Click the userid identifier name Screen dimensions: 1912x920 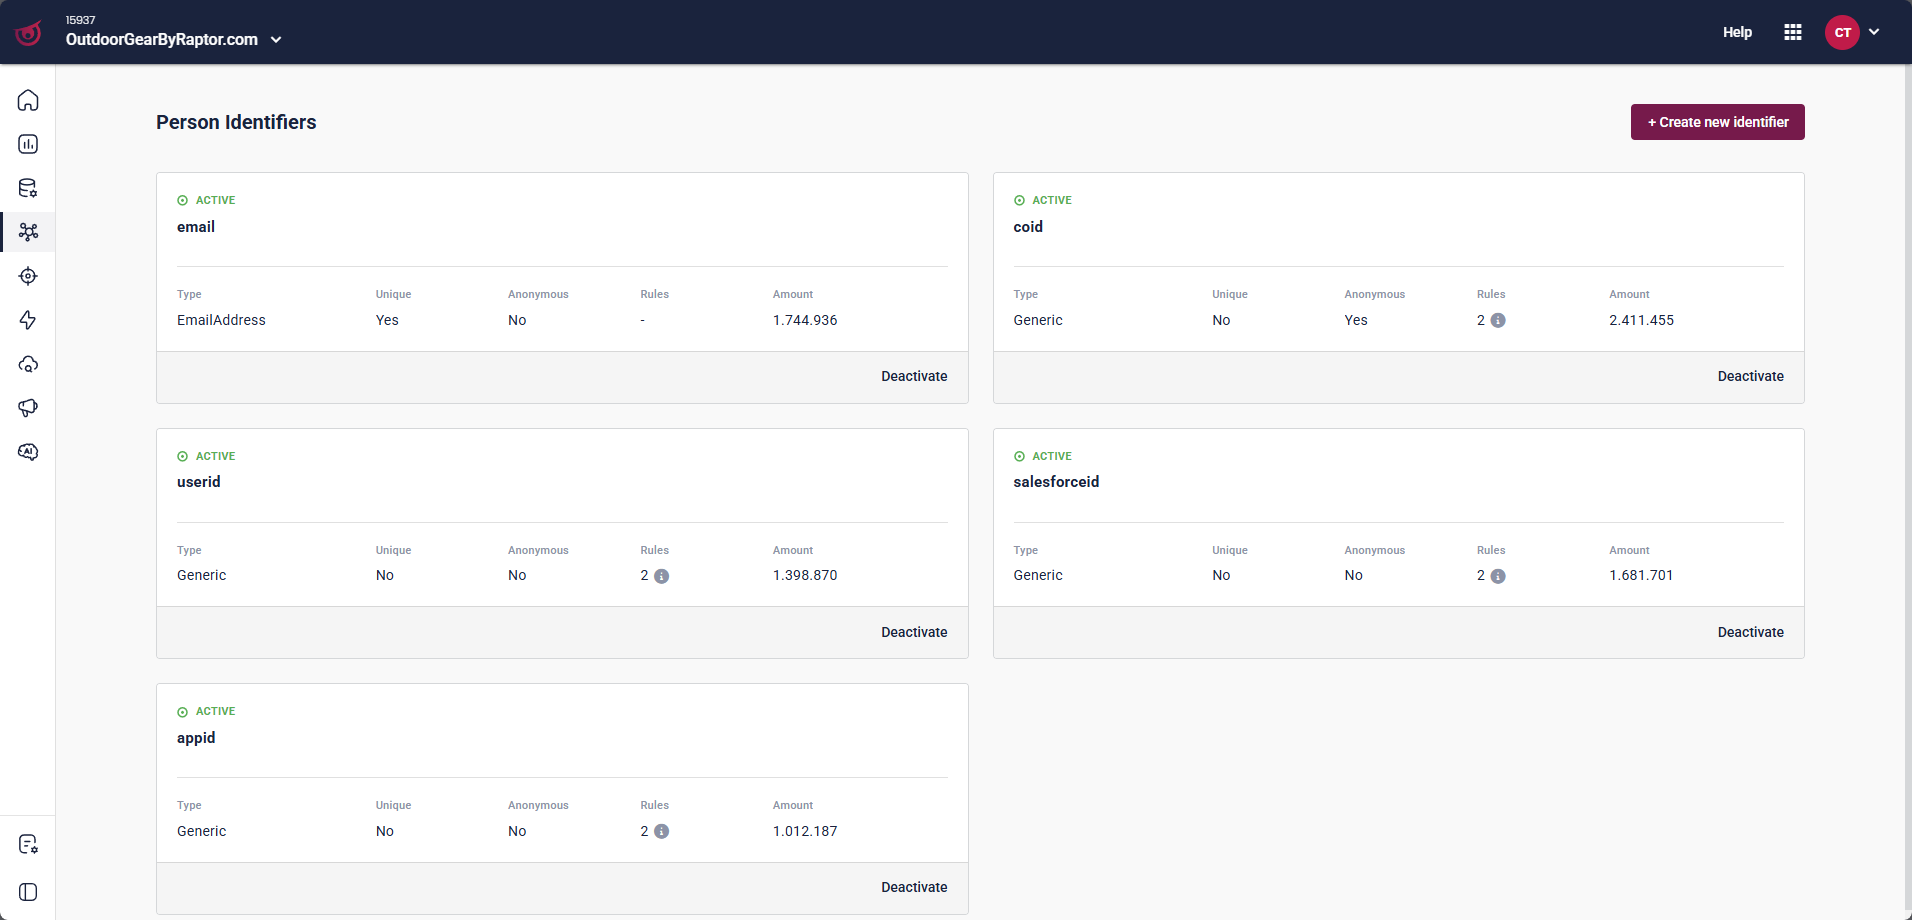199,482
